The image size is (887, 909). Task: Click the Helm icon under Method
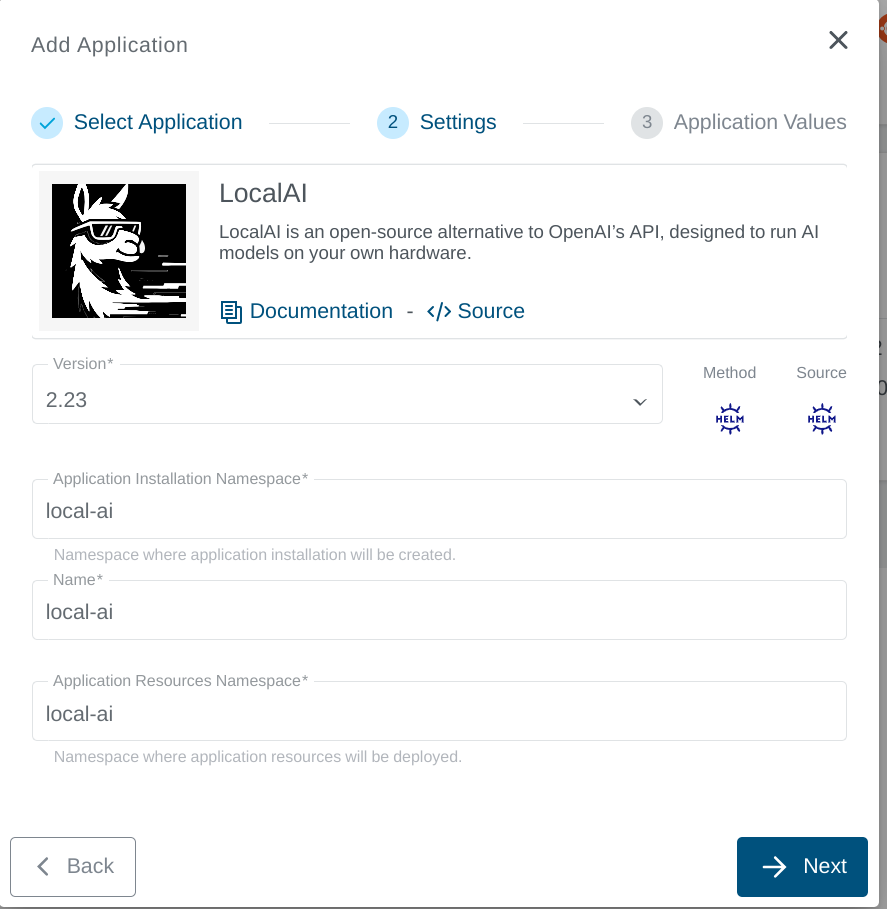coord(729,418)
